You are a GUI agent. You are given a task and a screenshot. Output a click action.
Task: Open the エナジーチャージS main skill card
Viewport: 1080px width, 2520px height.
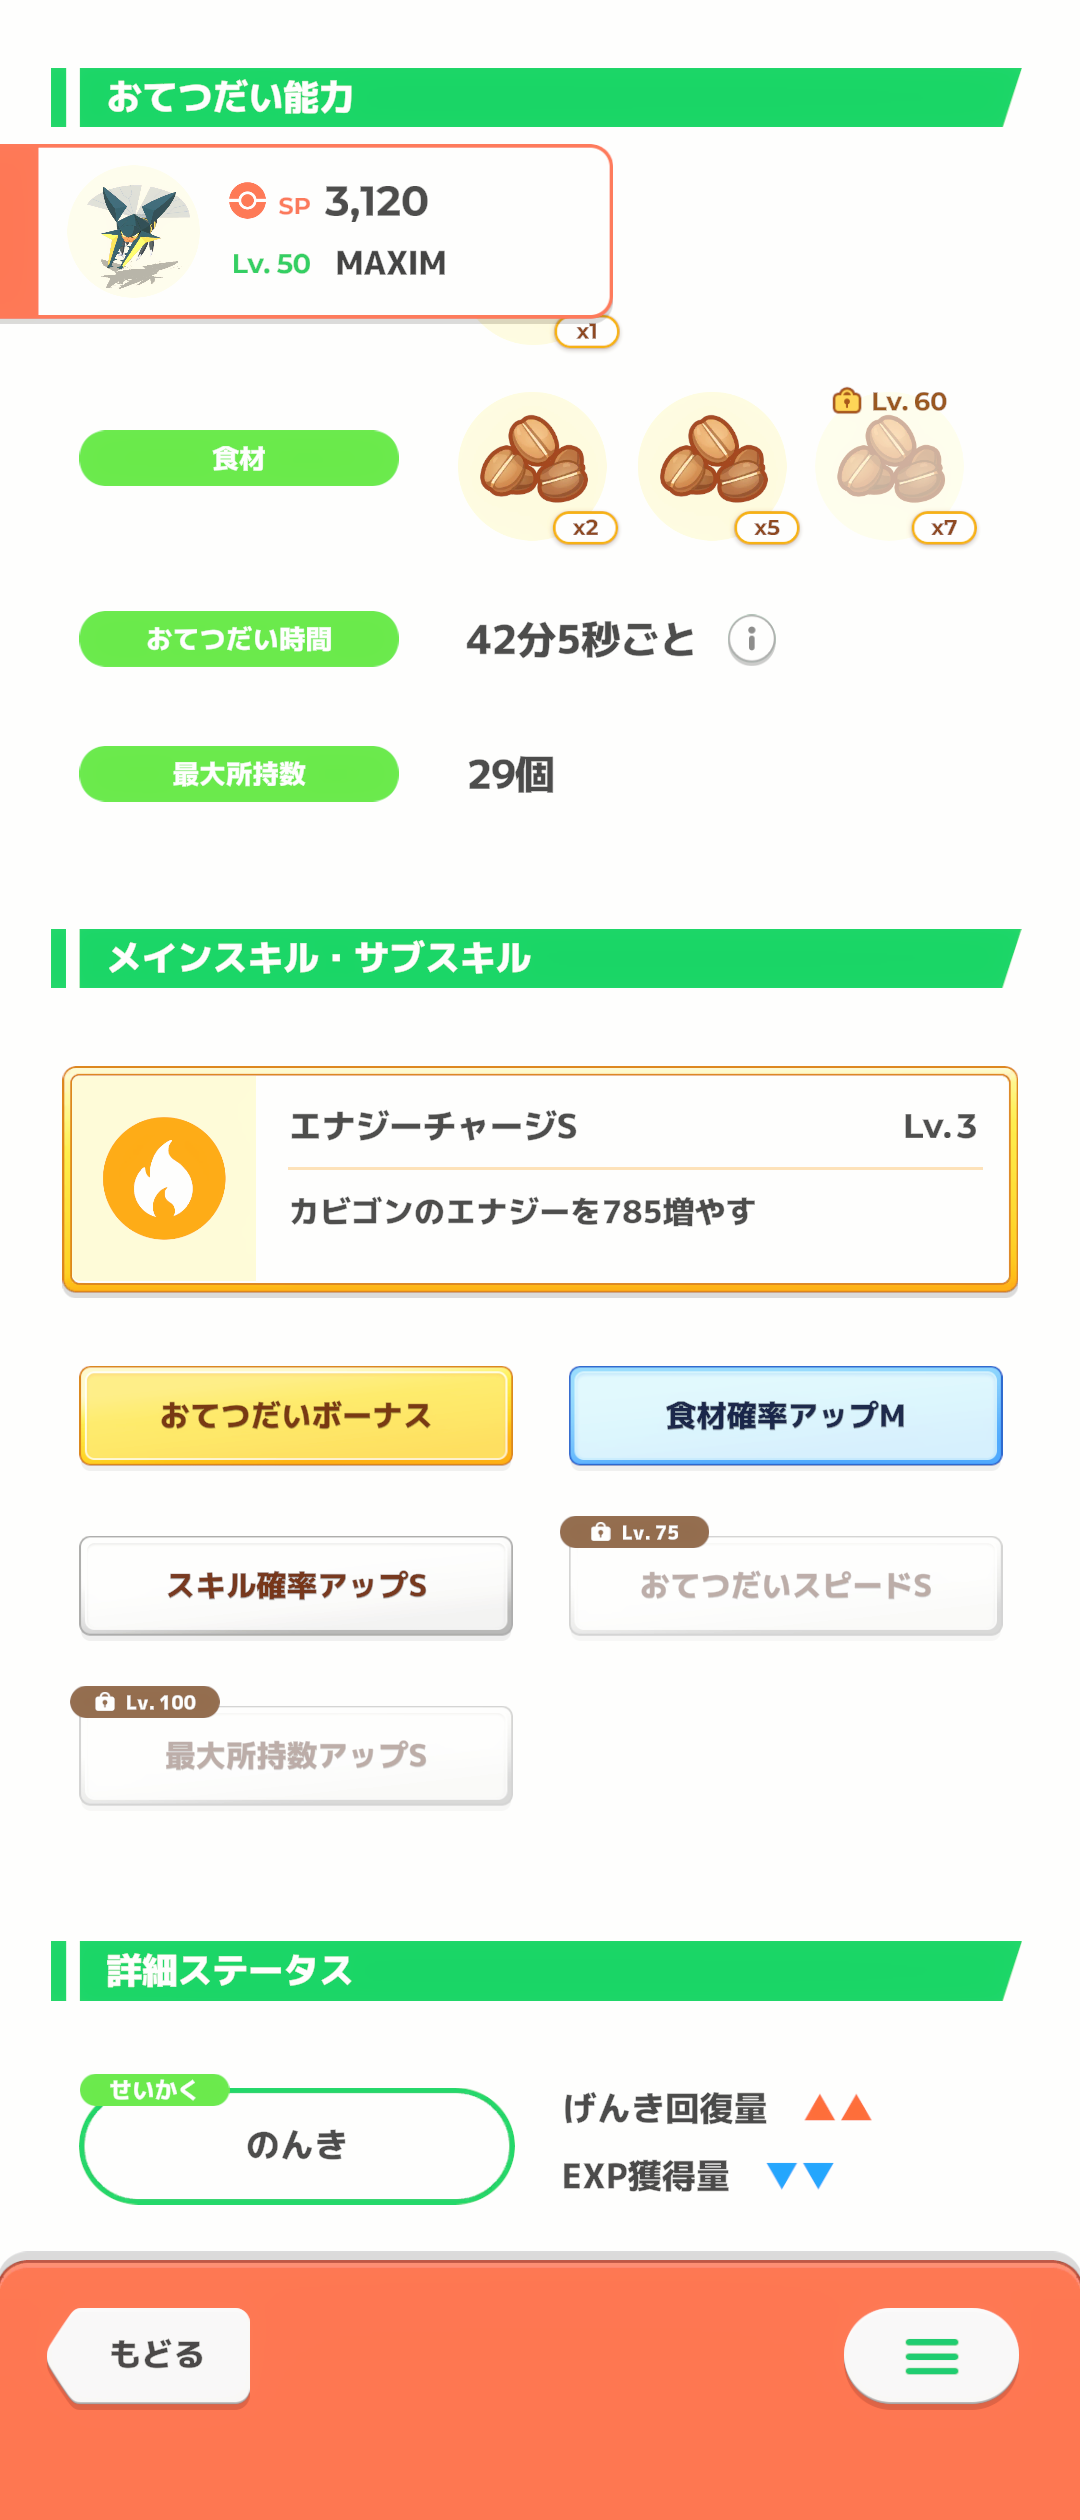pos(540,1180)
